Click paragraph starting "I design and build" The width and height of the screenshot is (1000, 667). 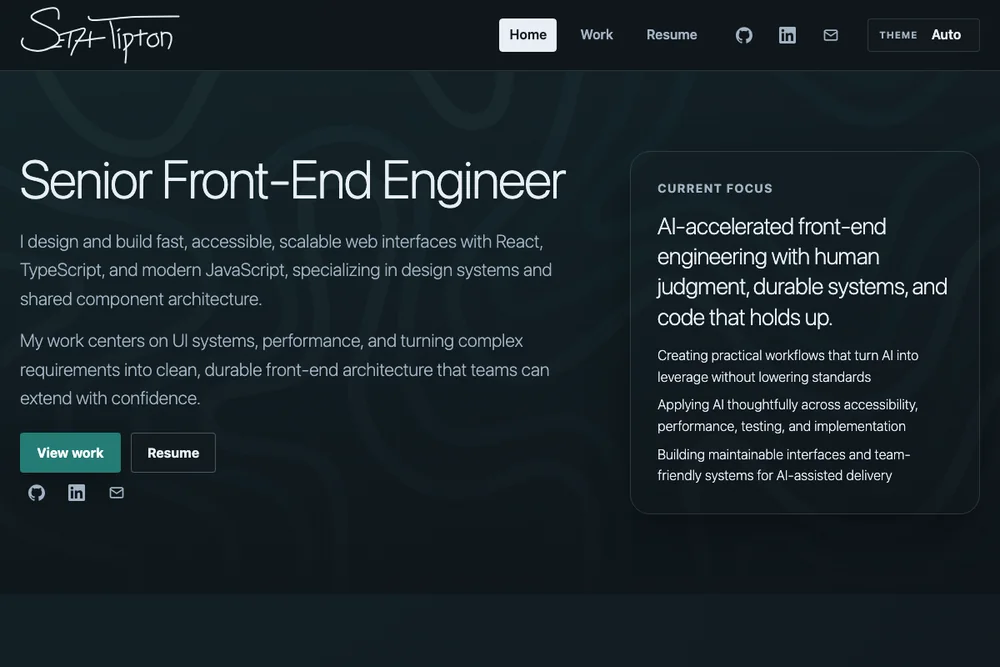286,270
